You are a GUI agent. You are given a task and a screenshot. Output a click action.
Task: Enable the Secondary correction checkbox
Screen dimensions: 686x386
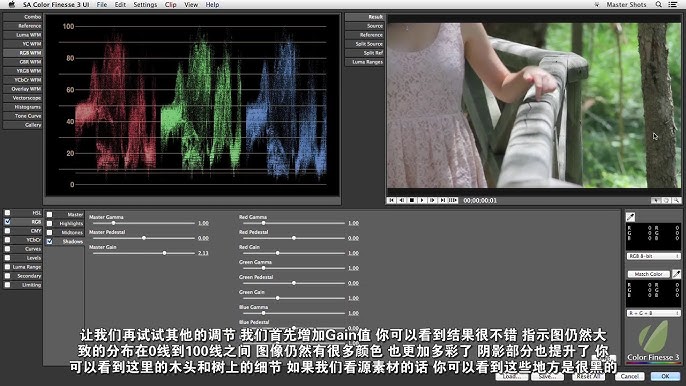click(x=7, y=276)
